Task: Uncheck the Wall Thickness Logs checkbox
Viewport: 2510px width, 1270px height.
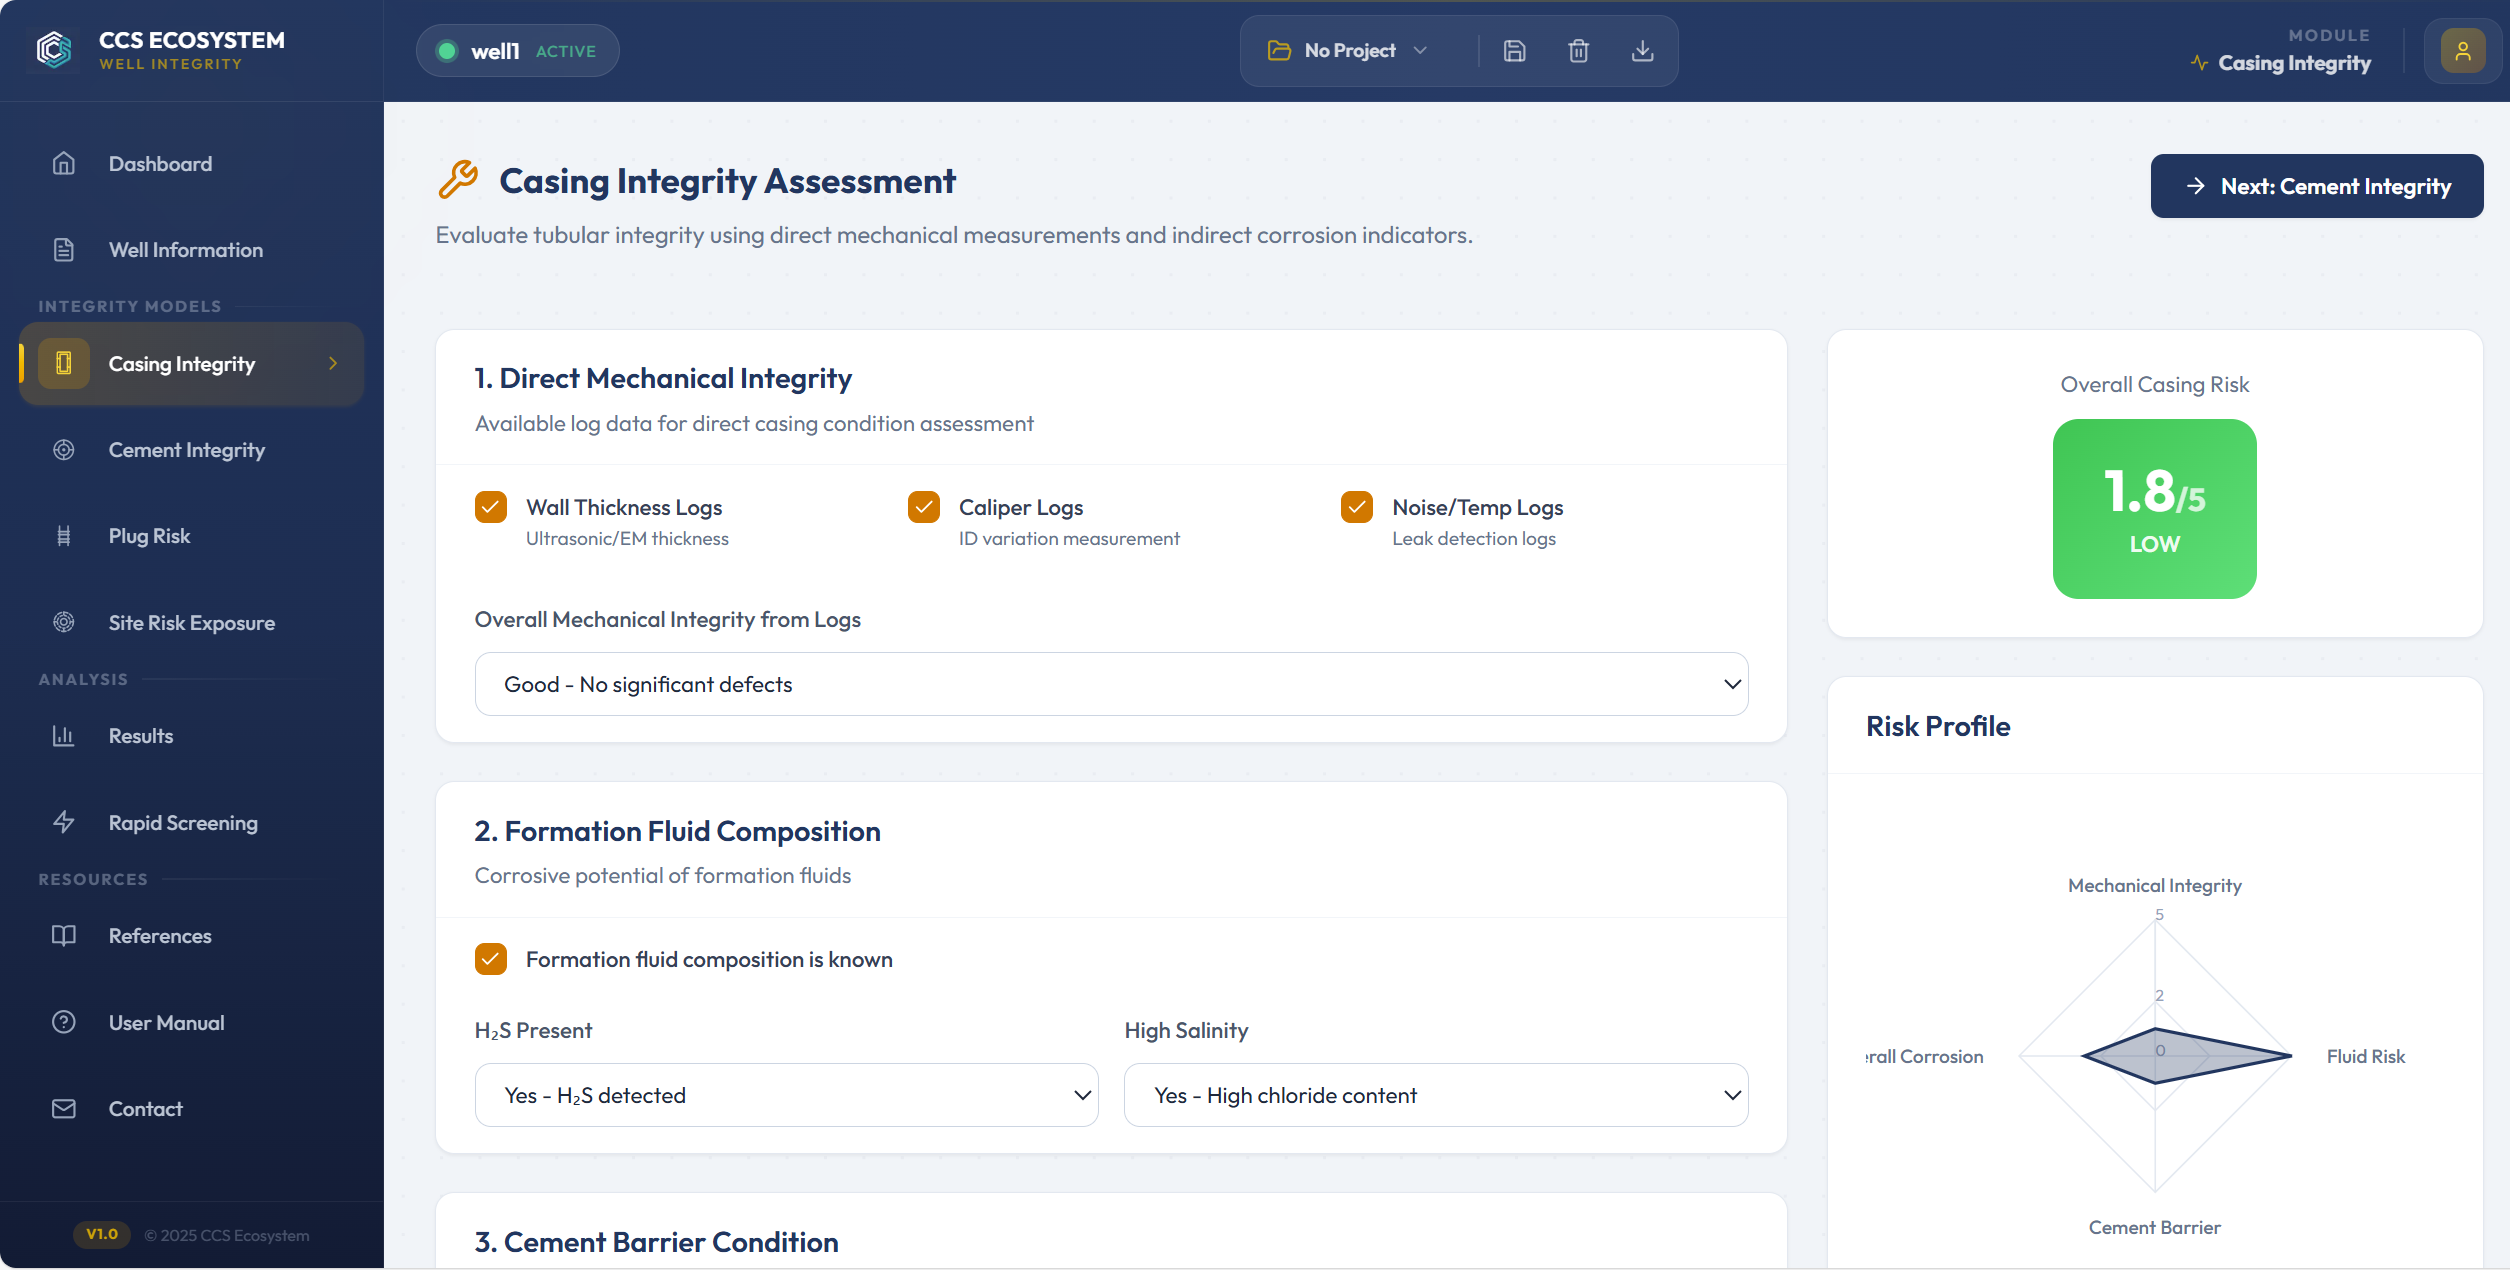Action: tap(491, 507)
